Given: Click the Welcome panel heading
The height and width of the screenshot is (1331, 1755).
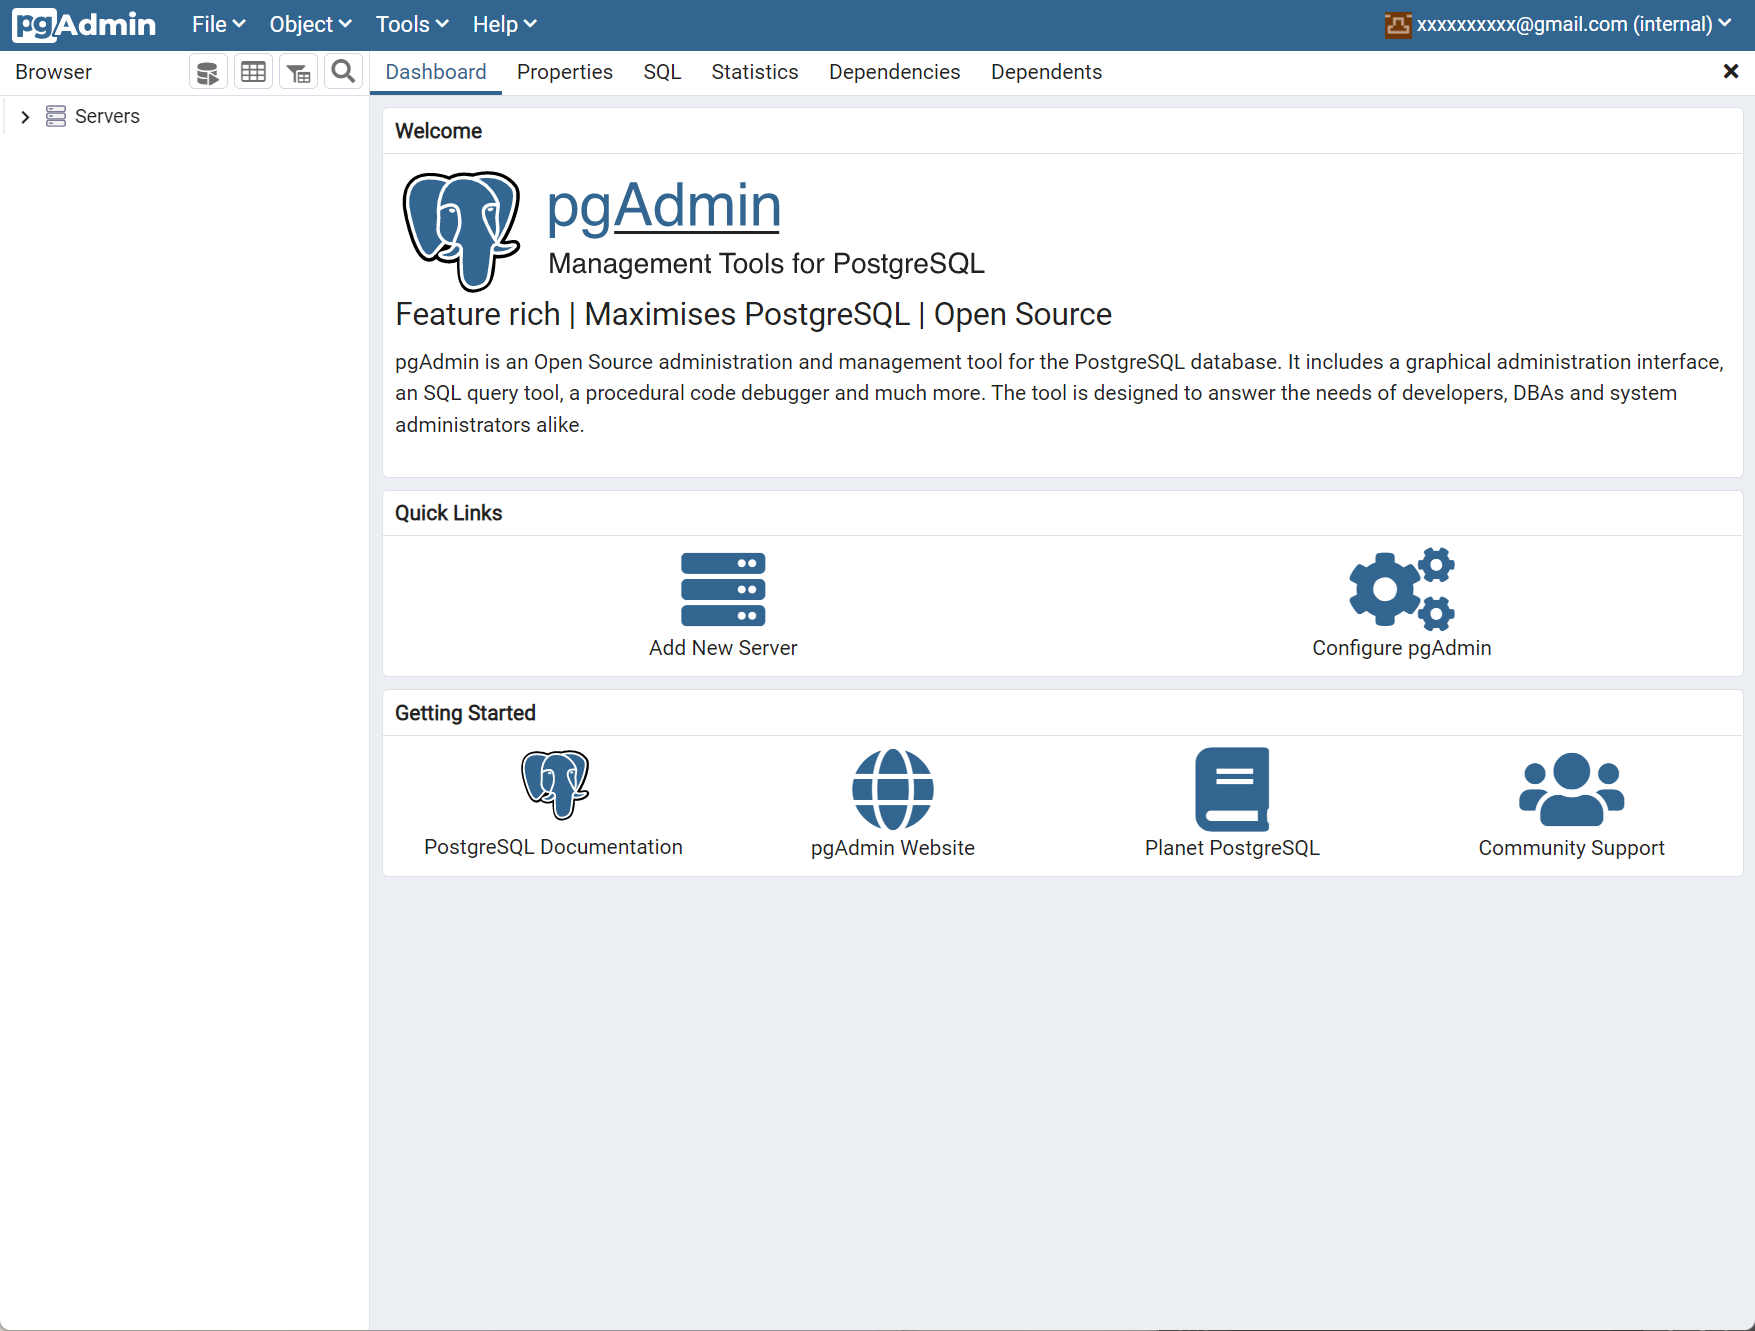Looking at the screenshot, I should point(438,131).
